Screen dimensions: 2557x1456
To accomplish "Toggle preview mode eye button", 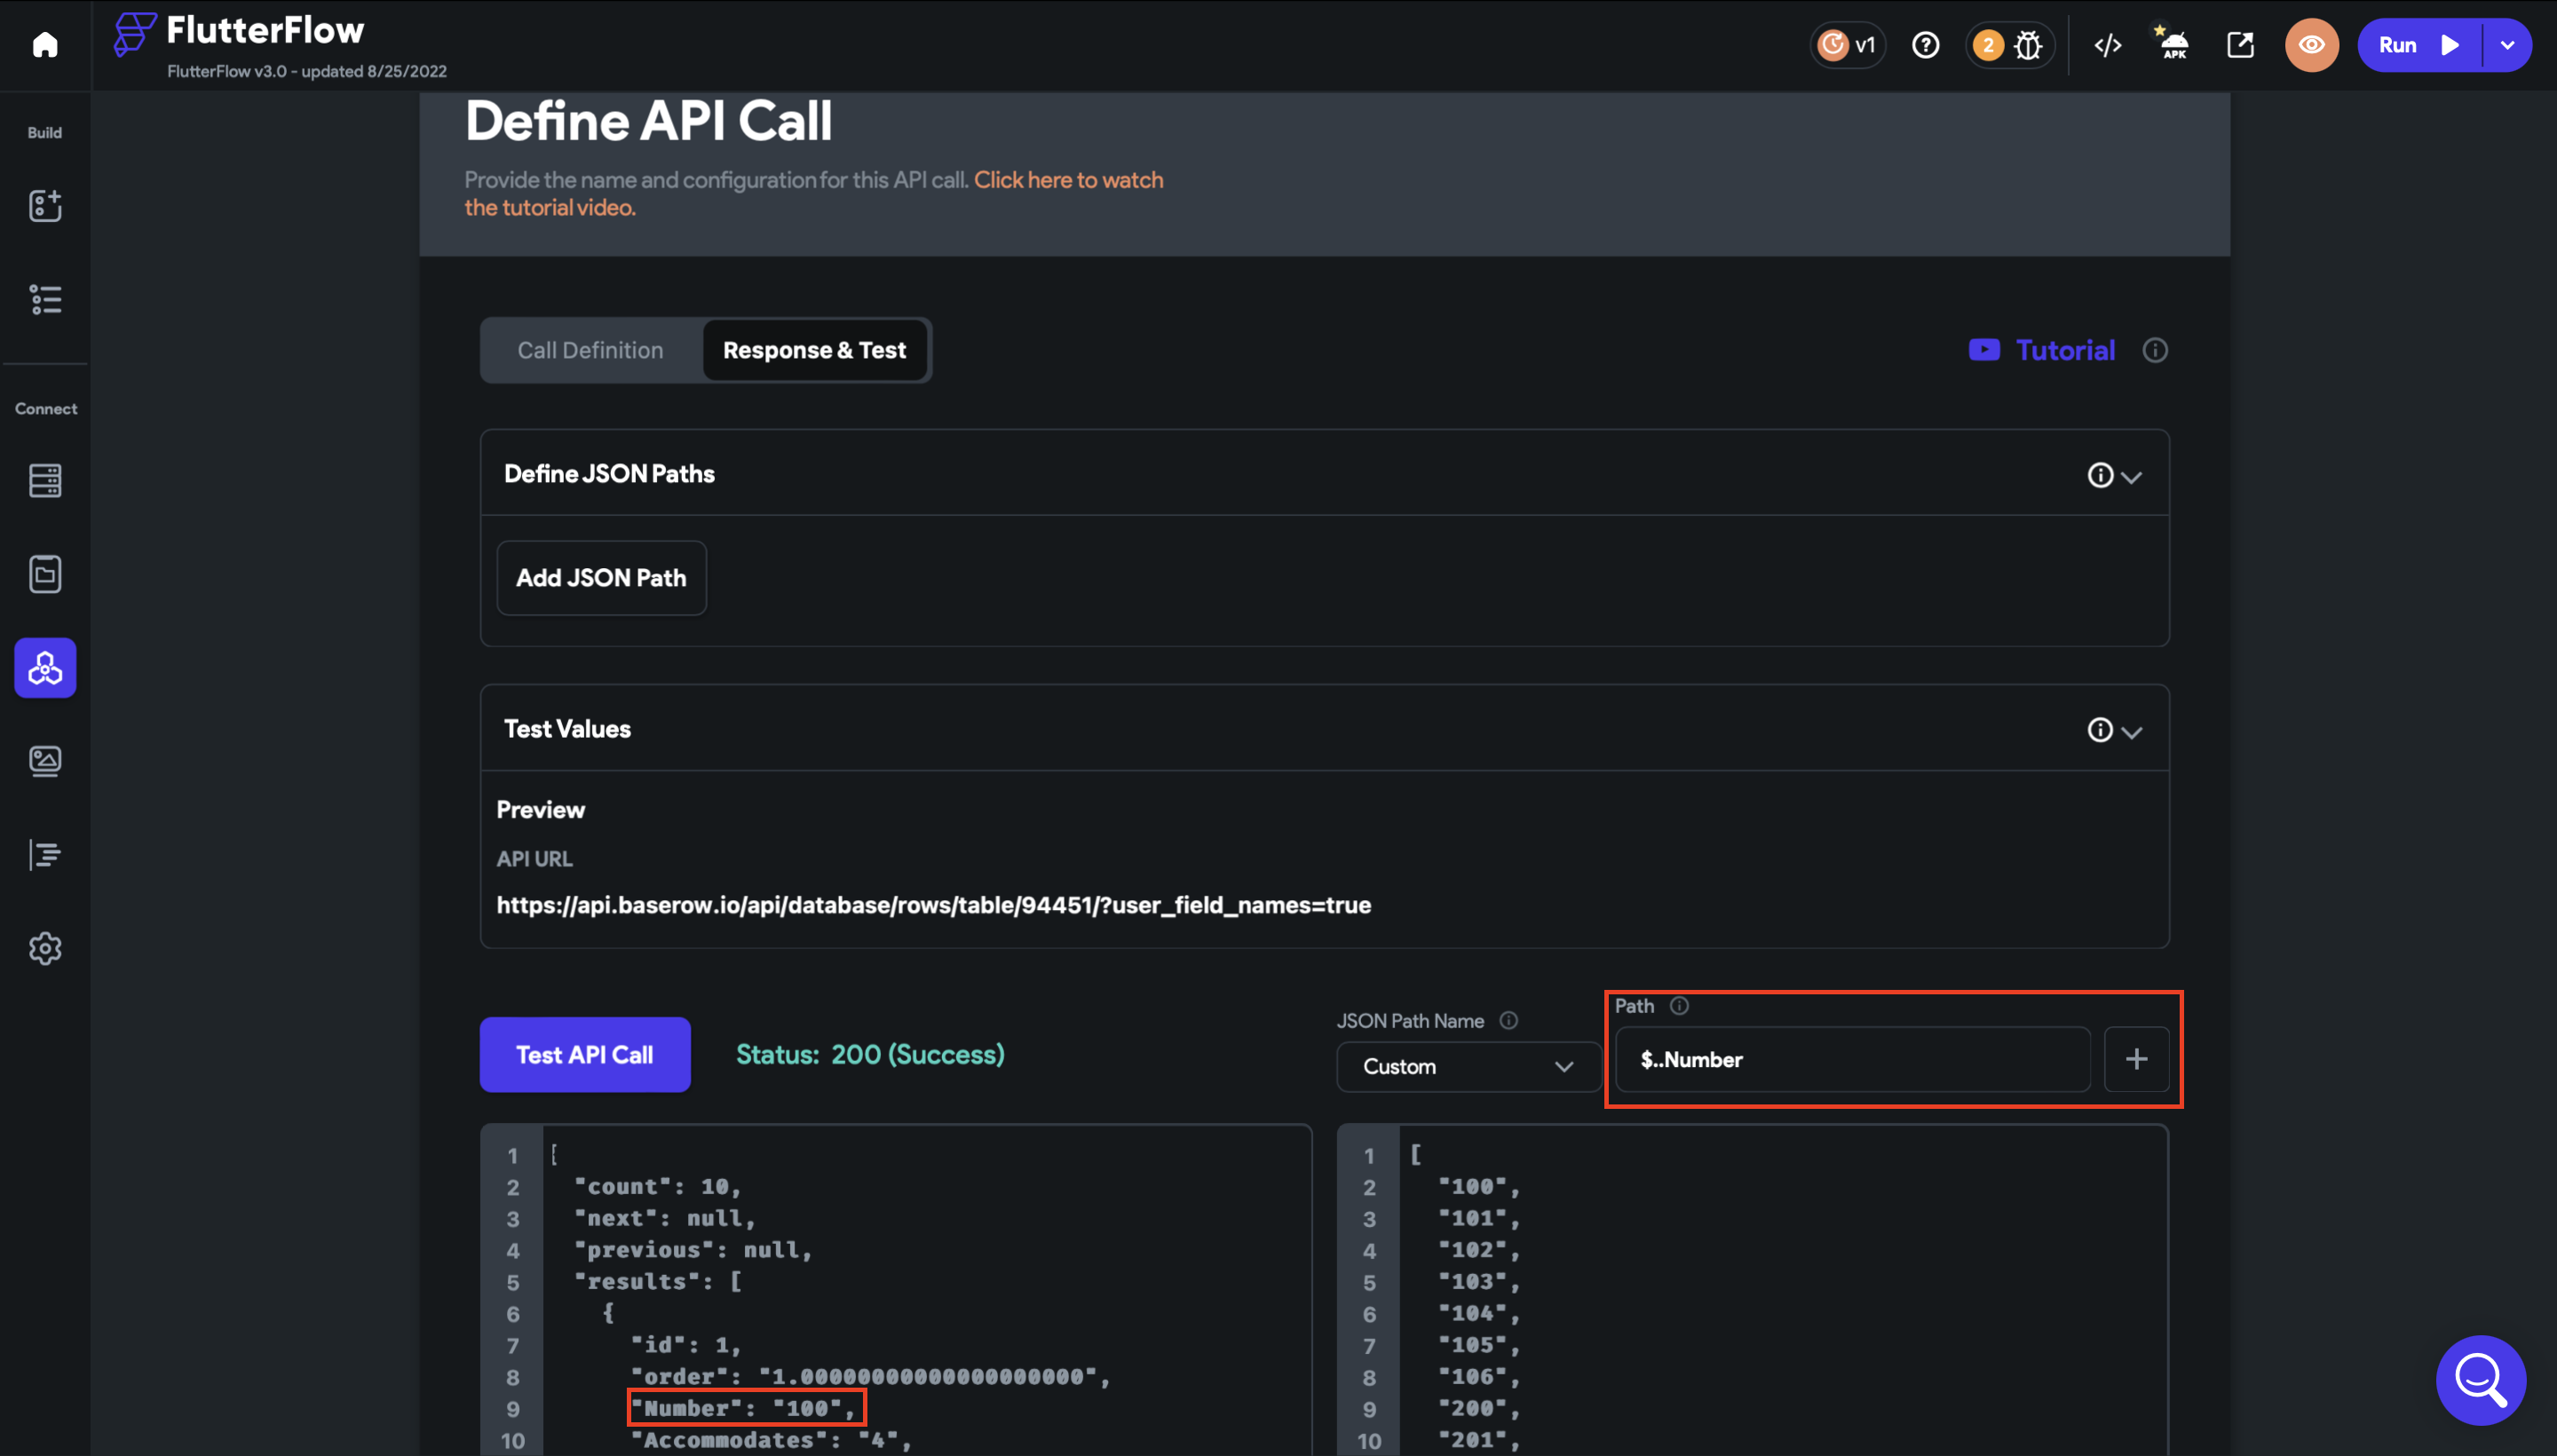I will (2311, 45).
